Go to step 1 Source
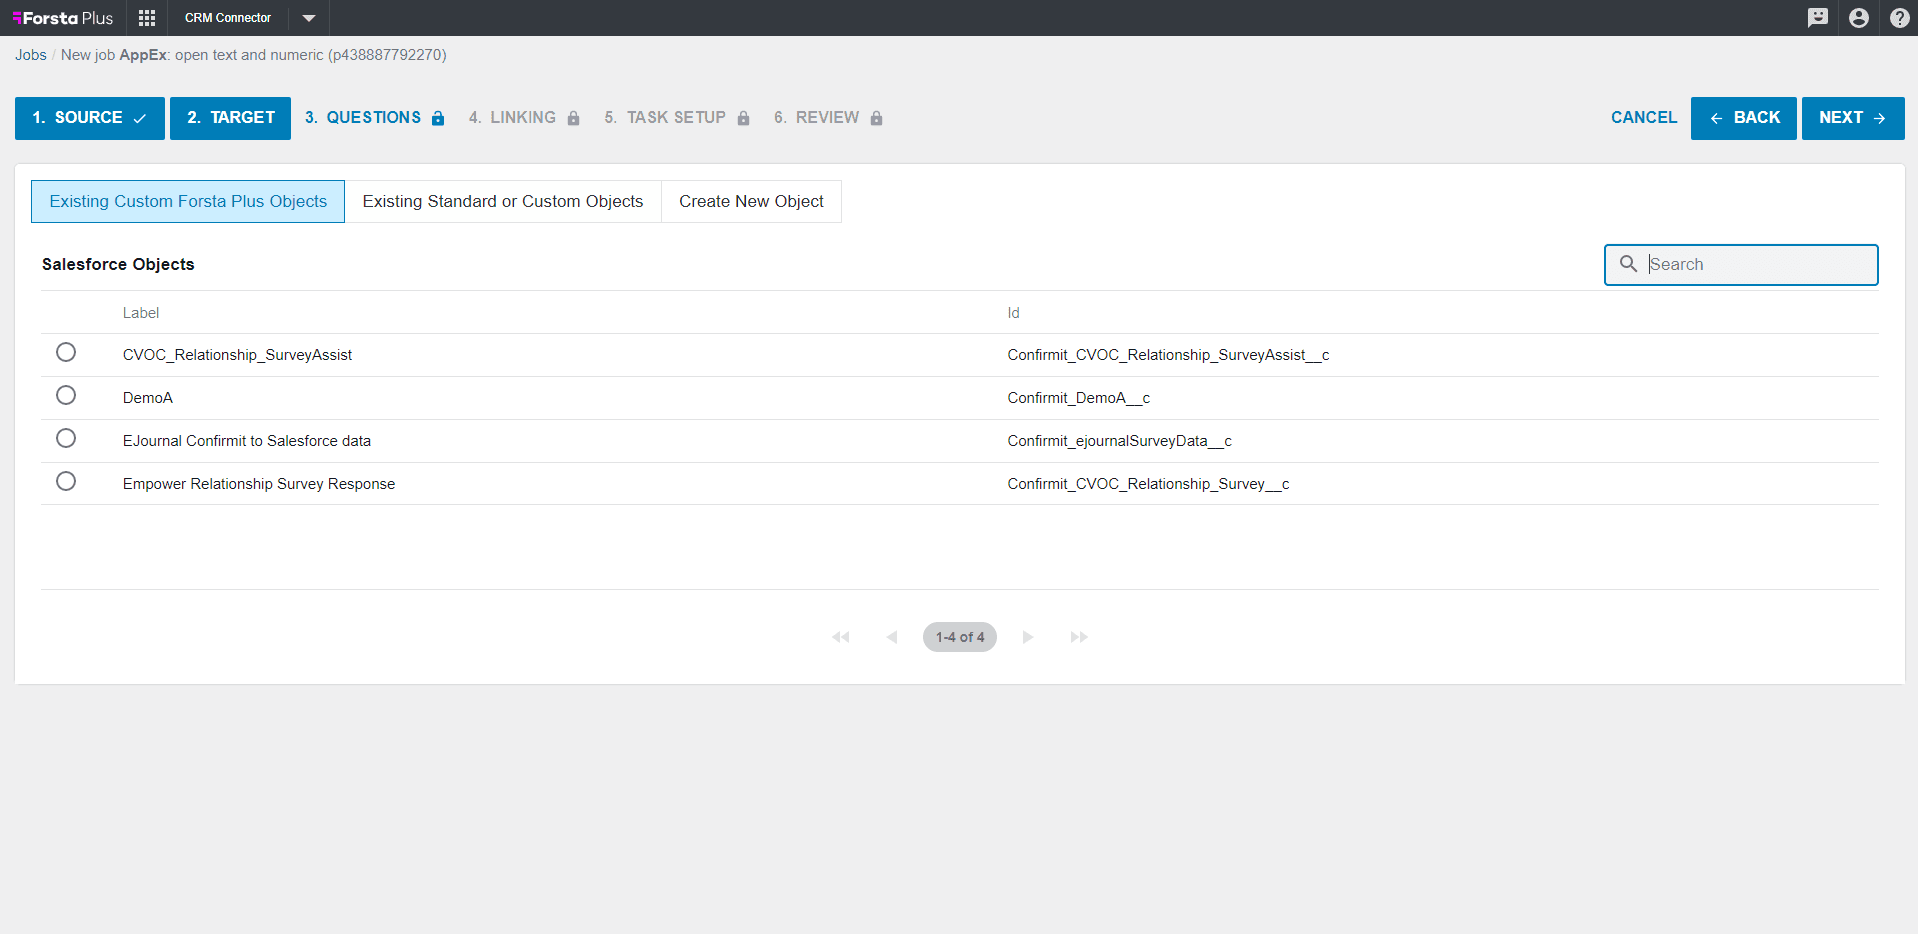This screenshot has width=1918, height=934. [x=90, y=118]
